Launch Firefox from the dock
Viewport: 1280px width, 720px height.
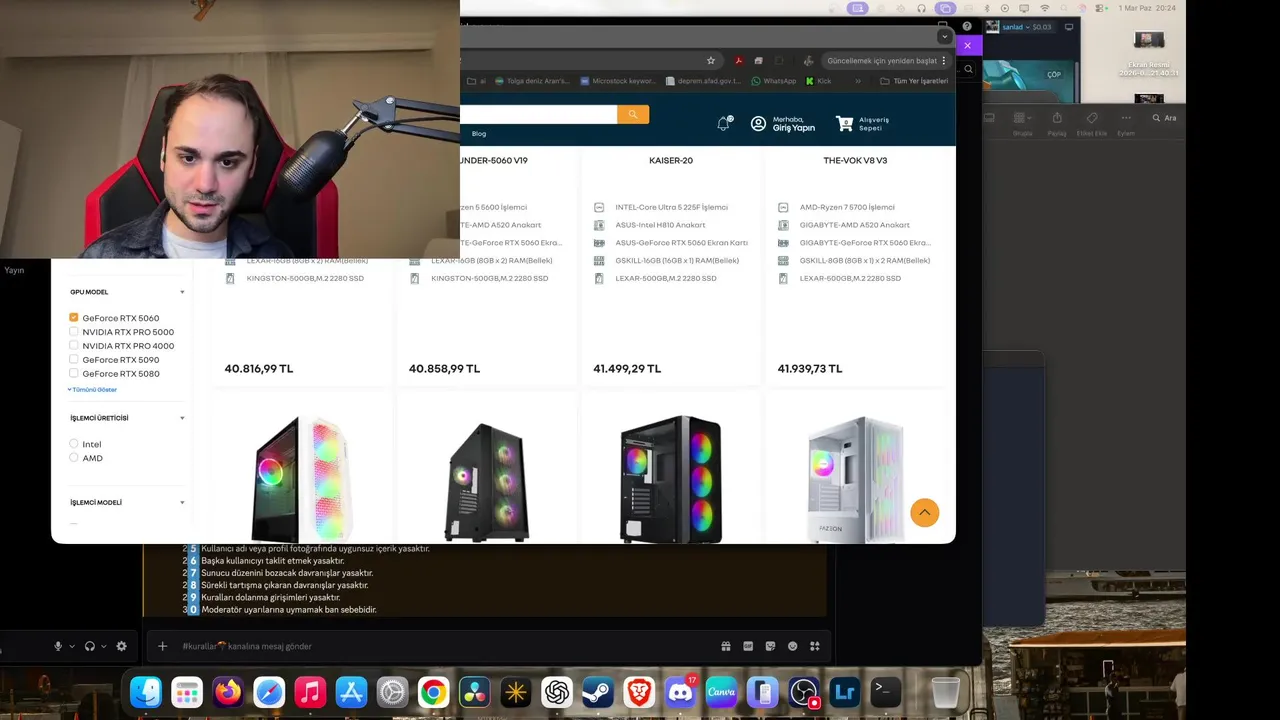click(x=228, y=692)
